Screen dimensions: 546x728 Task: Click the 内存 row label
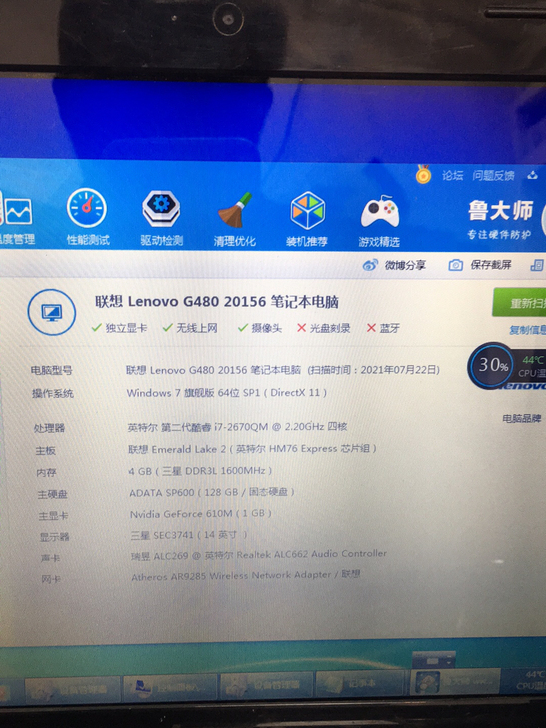(46, 473)
